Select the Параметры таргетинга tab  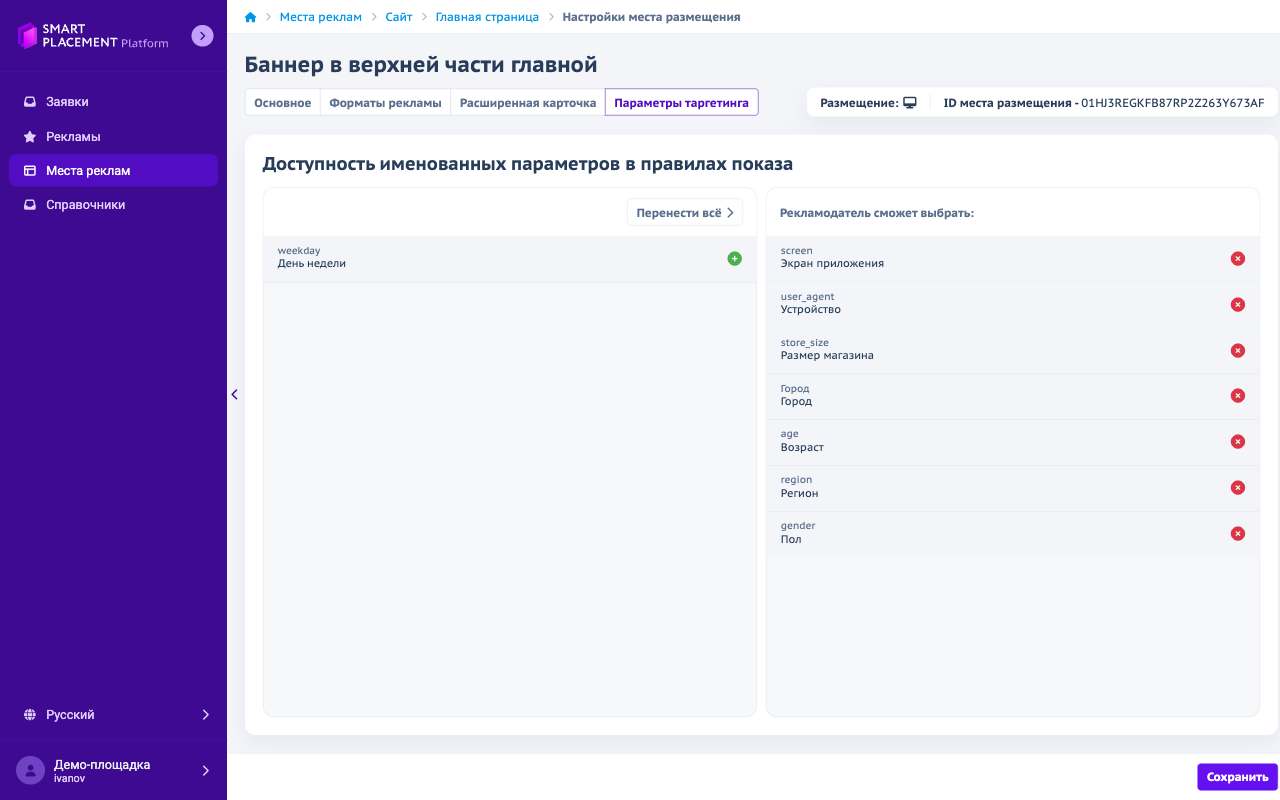point(681,103)
